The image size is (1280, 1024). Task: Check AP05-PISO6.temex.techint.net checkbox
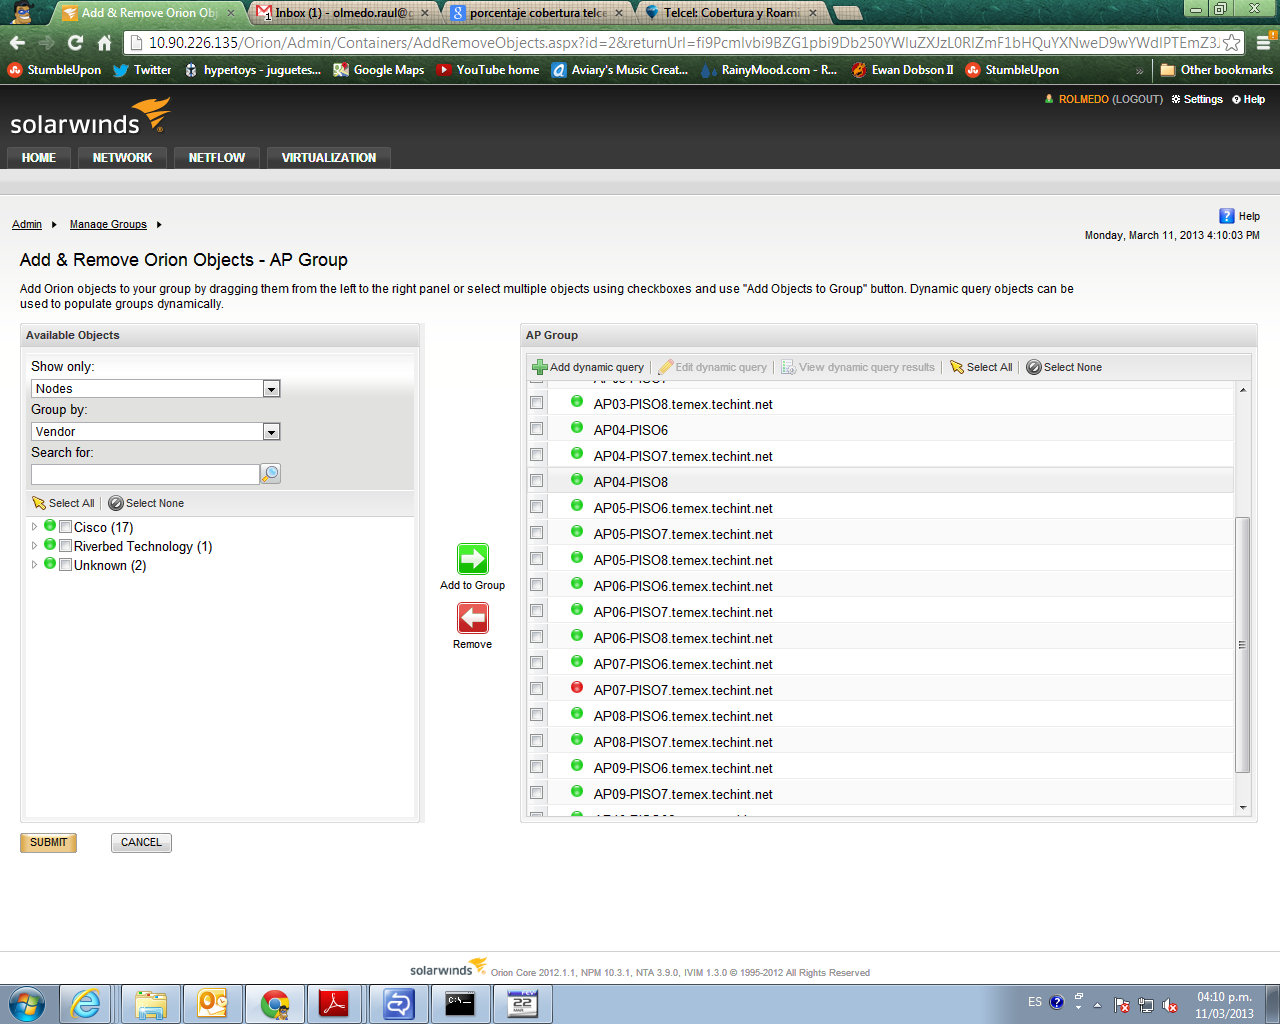coord(537,507)
